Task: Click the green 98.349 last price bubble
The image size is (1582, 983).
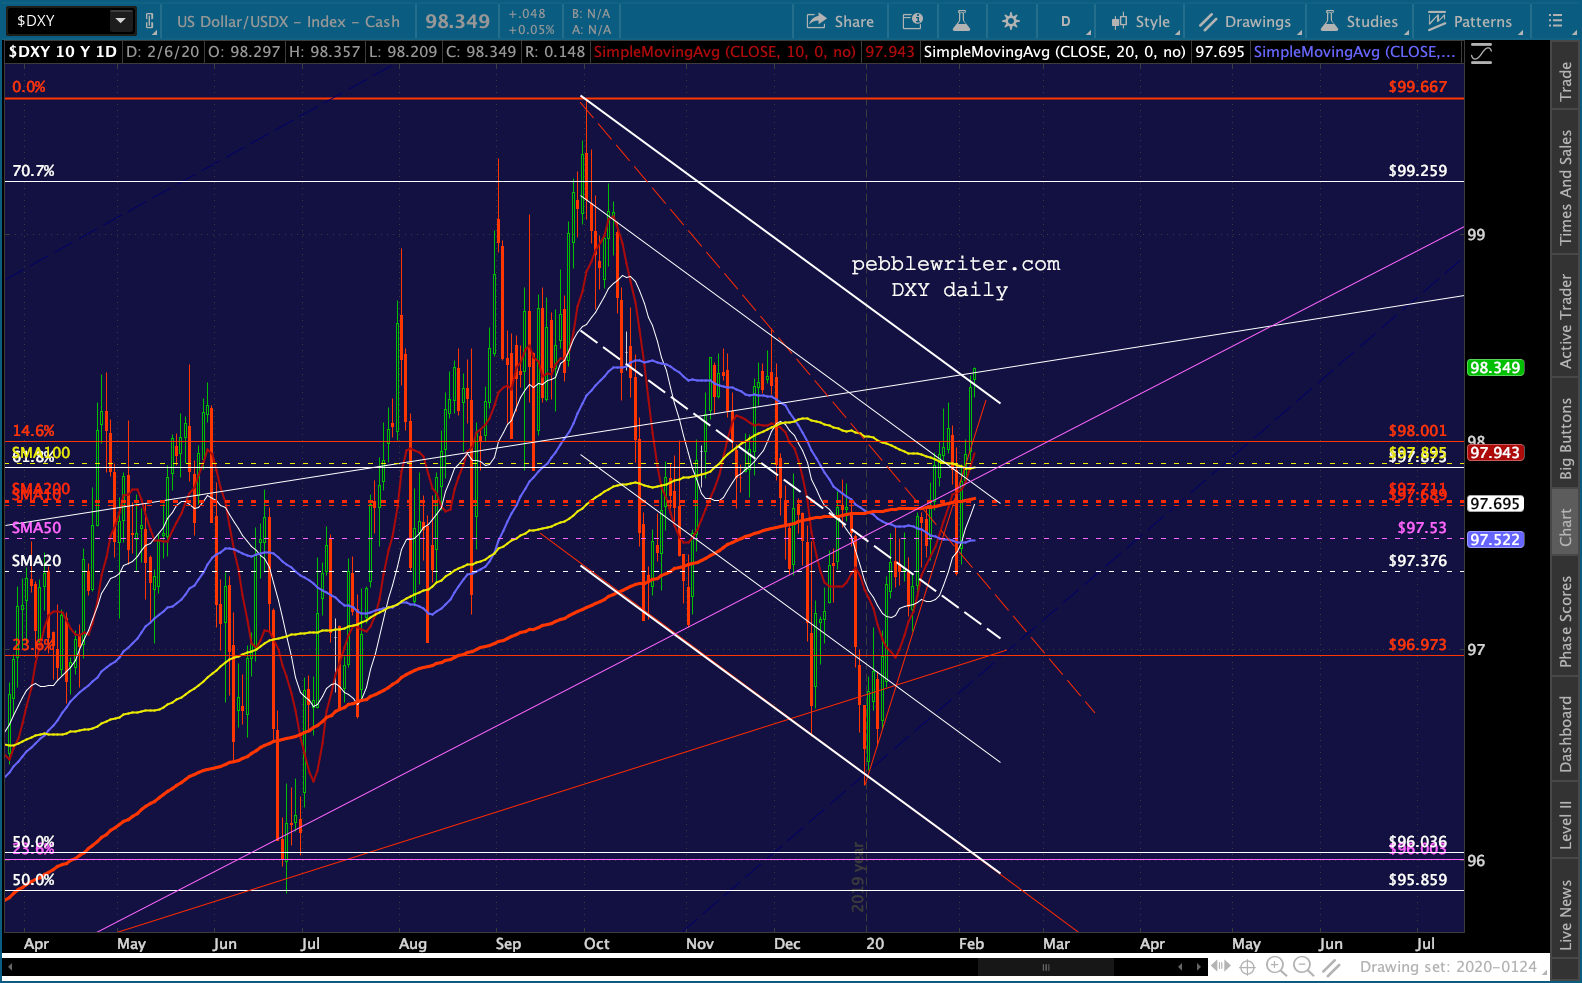Action: tap(1495, 368)
